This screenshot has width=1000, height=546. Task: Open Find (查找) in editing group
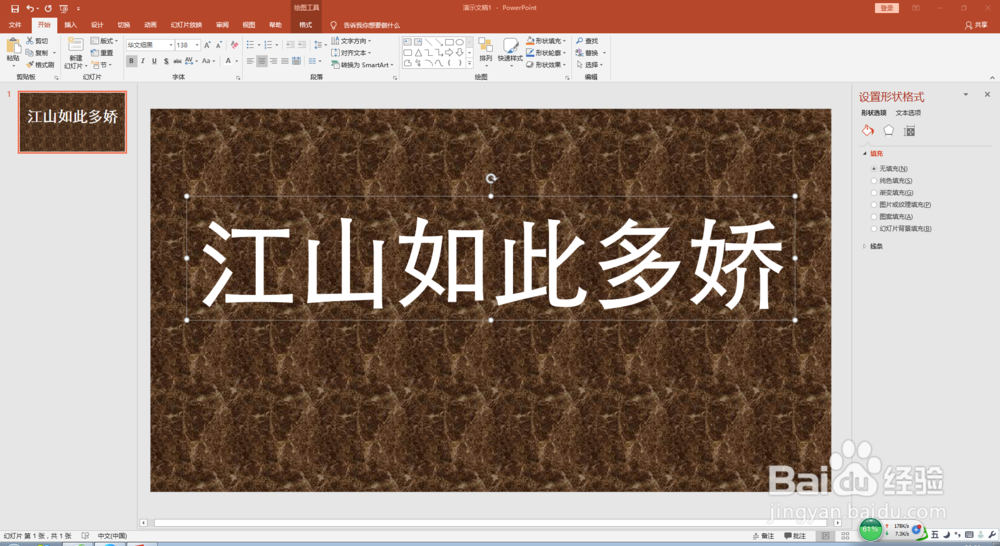[587, 41]
